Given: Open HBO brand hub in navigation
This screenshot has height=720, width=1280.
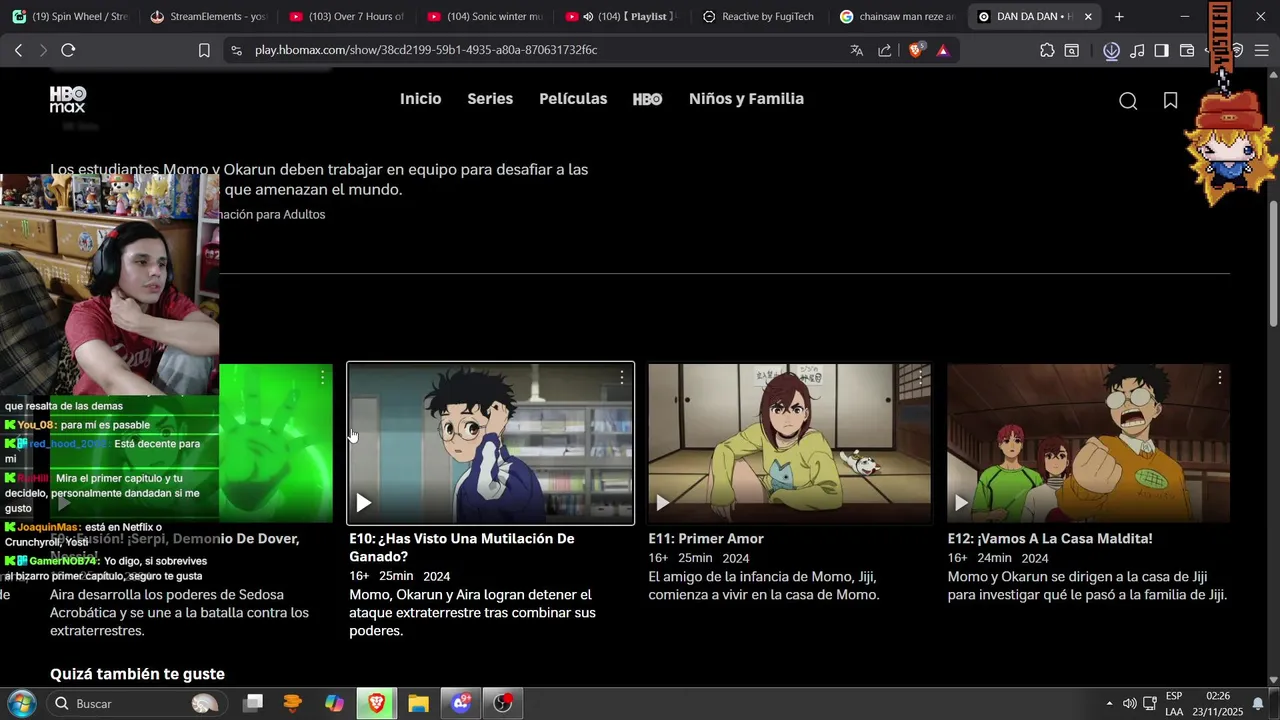Looking at the screenshot, I should coord(647,99).
